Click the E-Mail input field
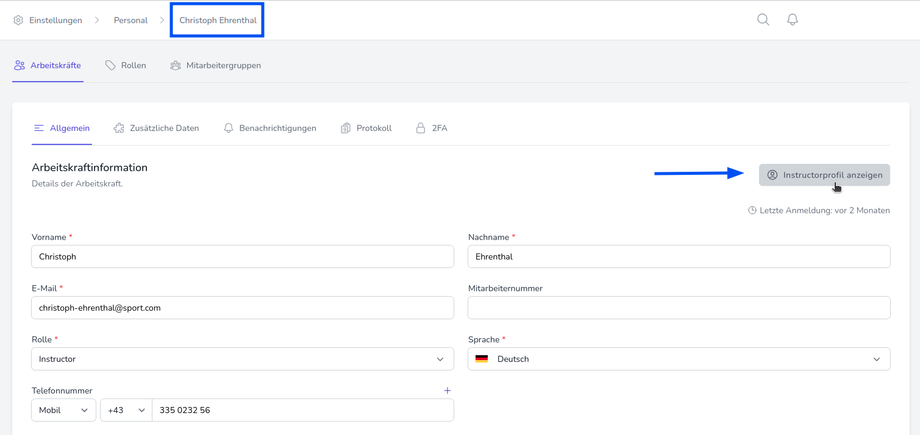 [242, 308]
